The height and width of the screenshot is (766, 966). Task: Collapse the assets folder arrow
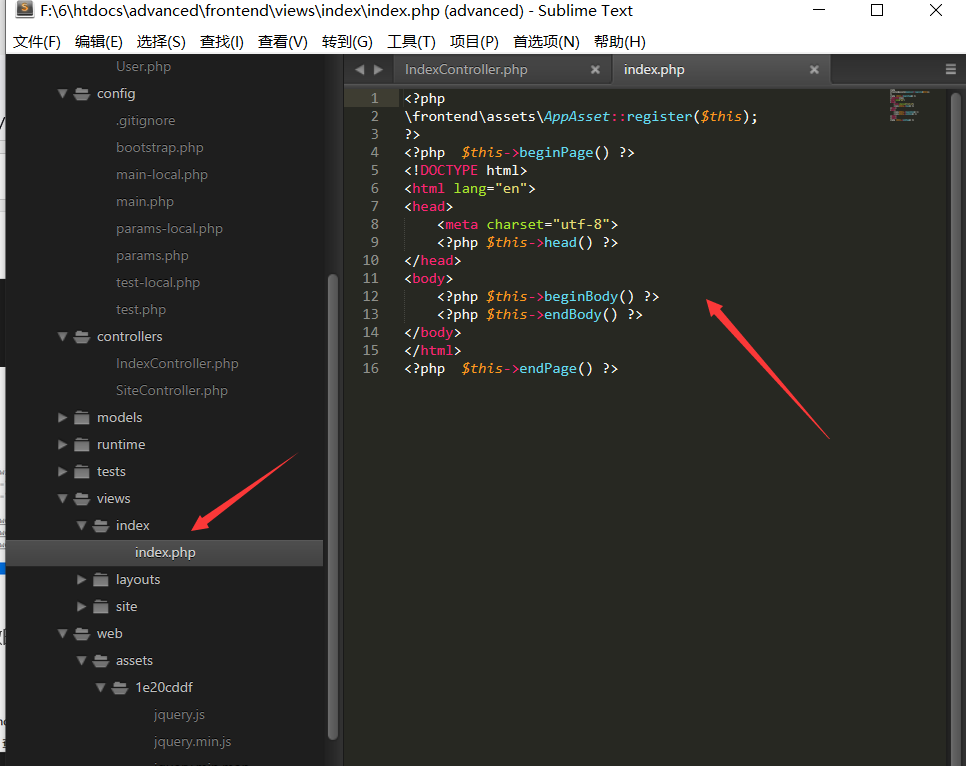coord(81,661)
